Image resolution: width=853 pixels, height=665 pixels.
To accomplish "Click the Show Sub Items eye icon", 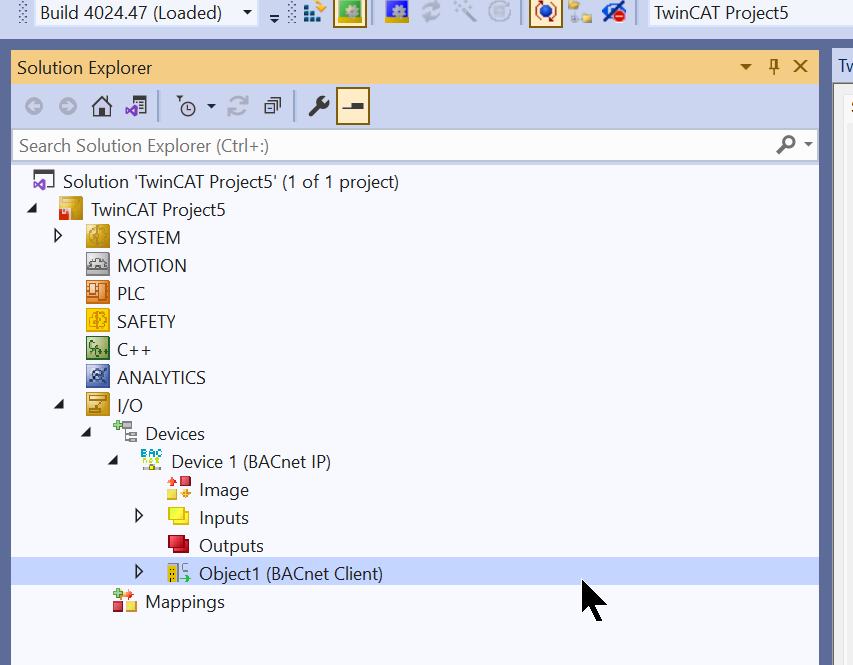I will point(614,12).
